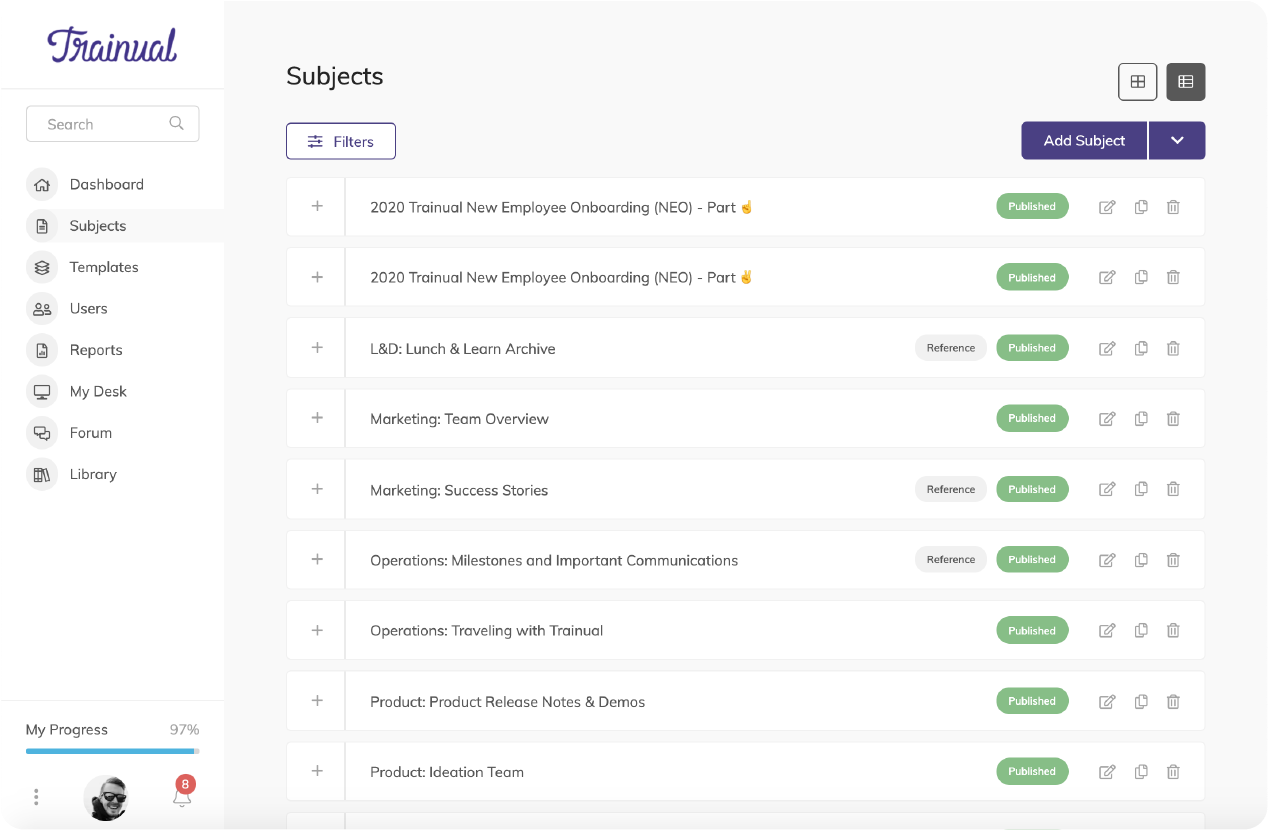Open the three-dot menu near the avatar

[36, 797]
